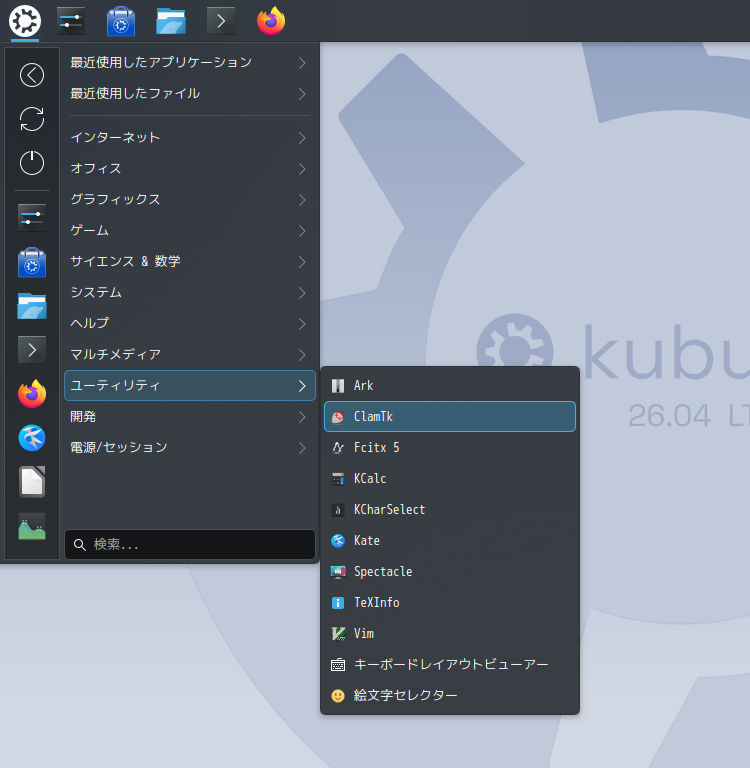750x768 pixels.
Task: Launch Firefox from the top panel
Action: pyautogui.click(x=271, y=21)
